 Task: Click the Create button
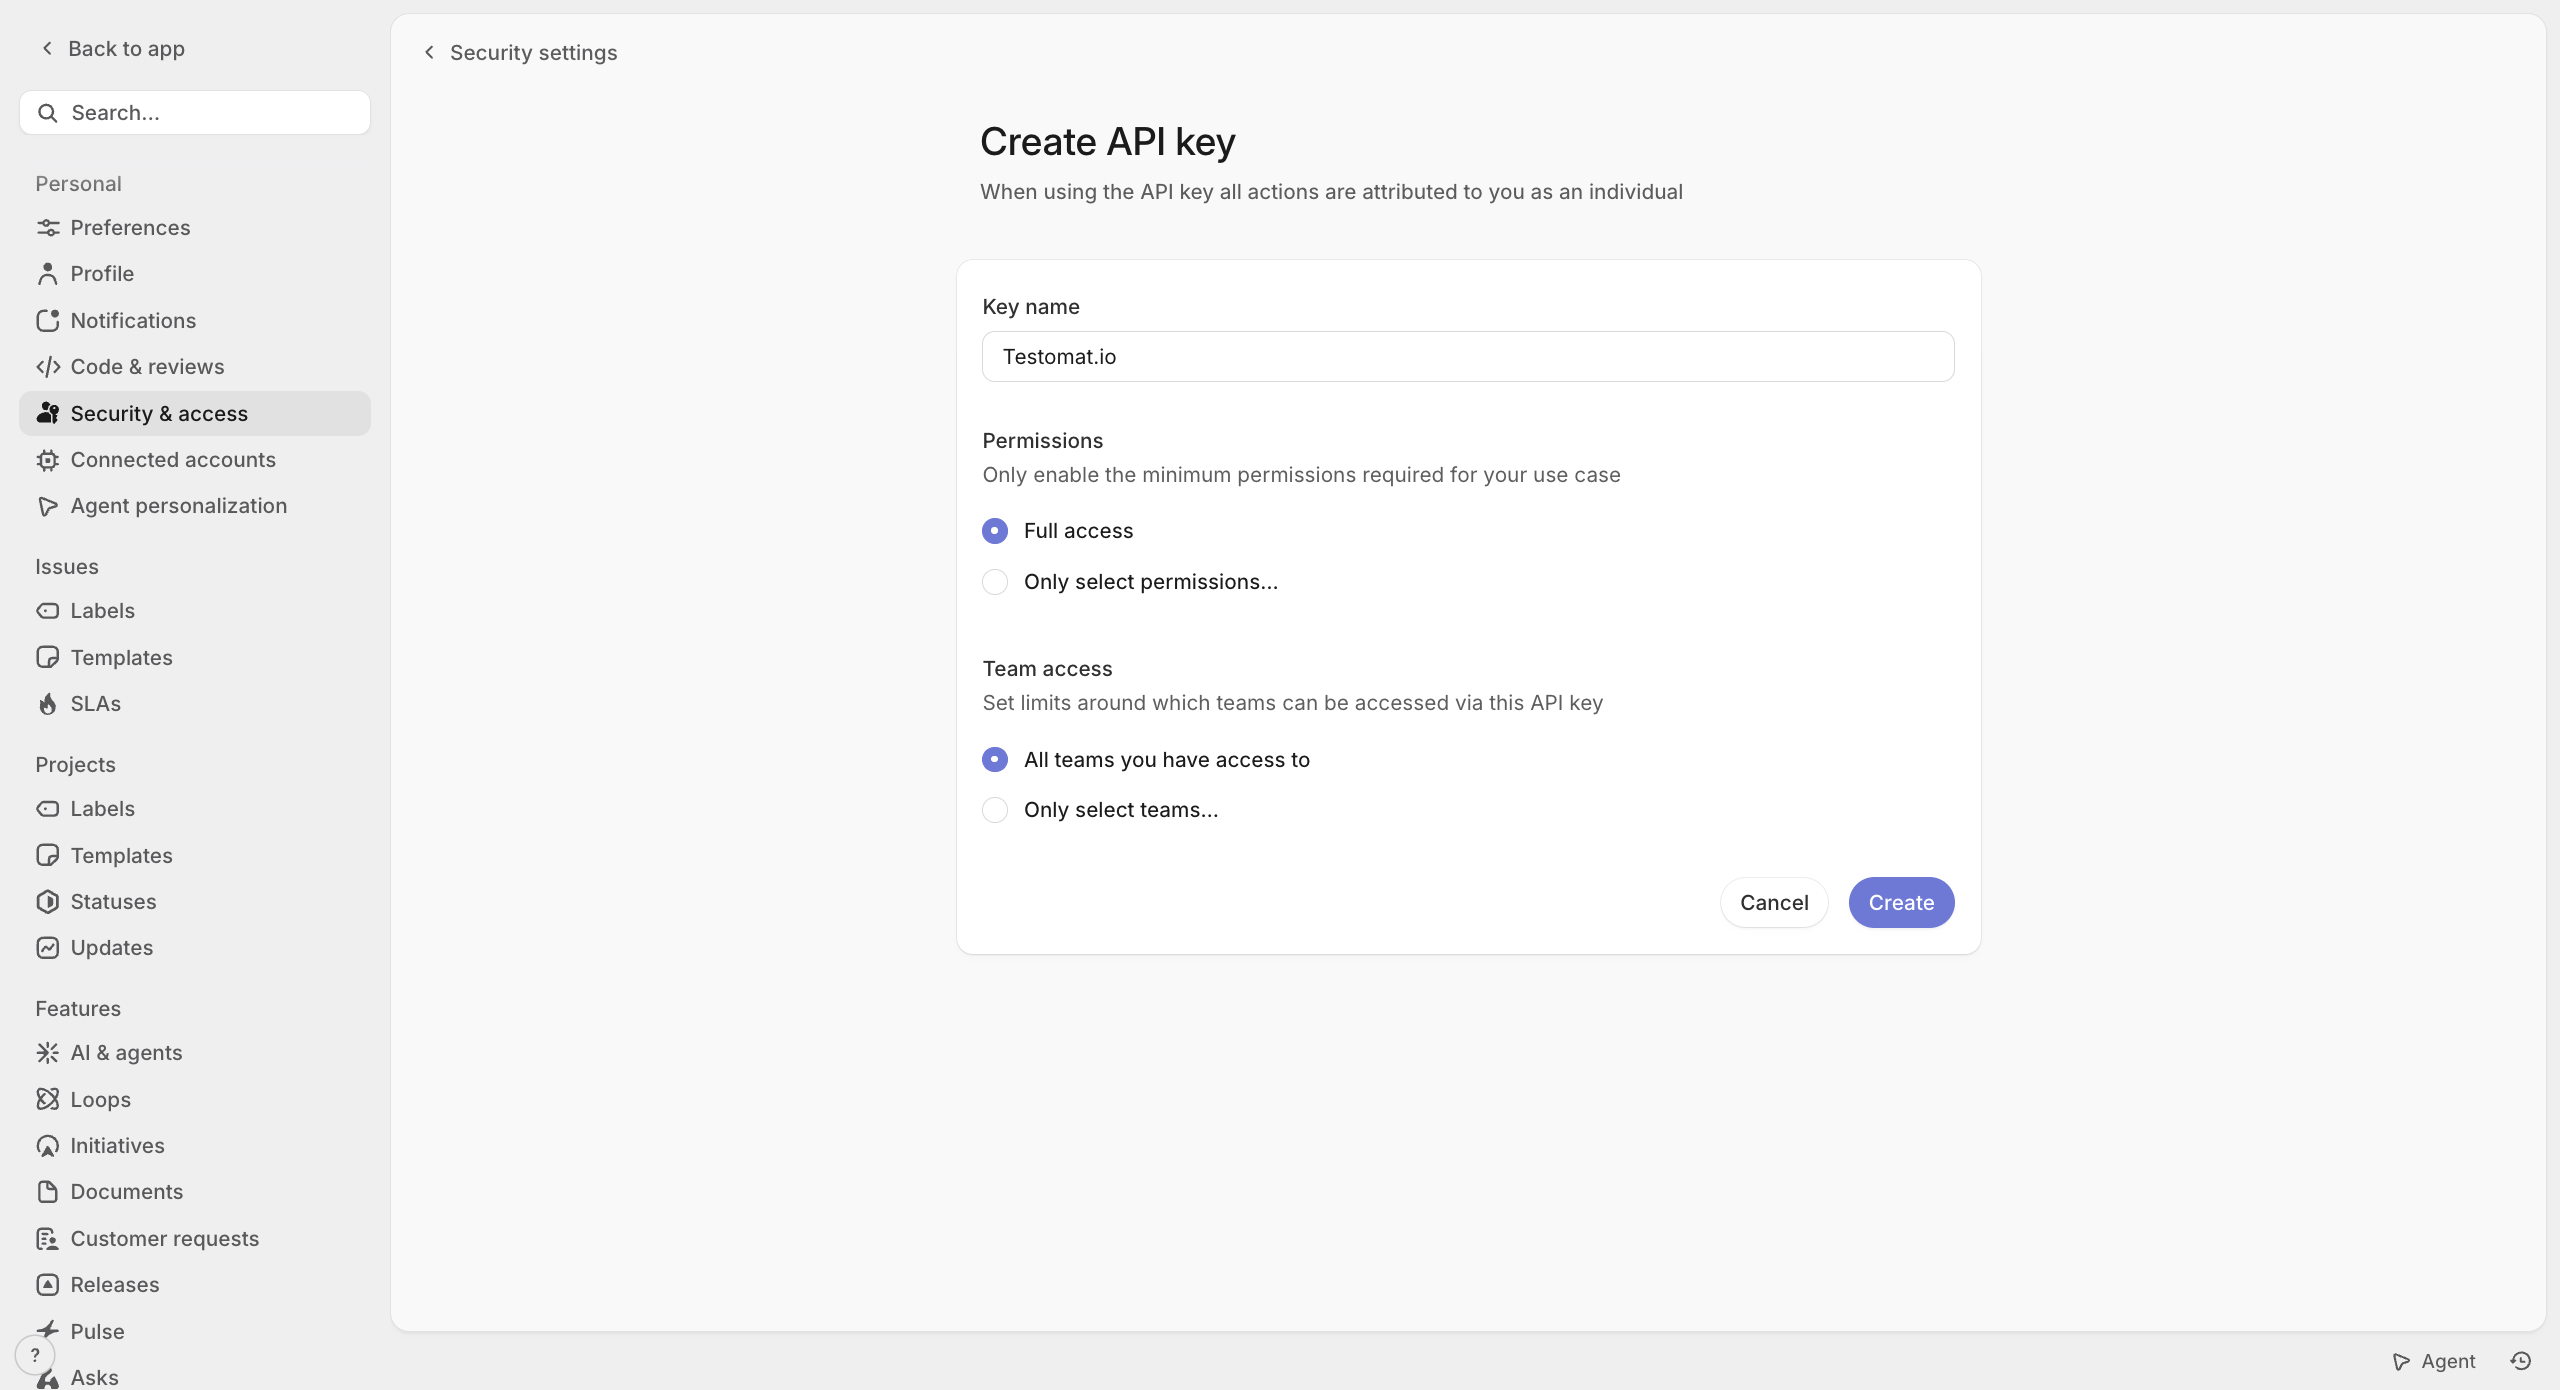click(x=1901, y=903)
